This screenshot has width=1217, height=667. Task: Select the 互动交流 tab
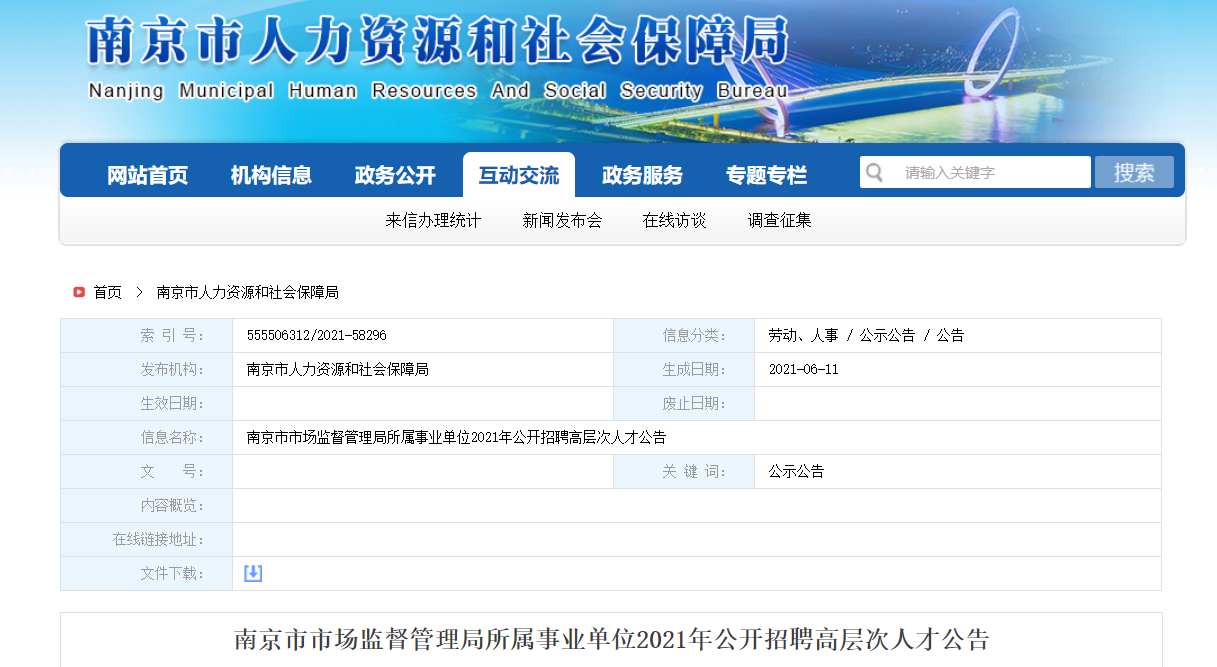pyautogui.click(x=519, y=175)
